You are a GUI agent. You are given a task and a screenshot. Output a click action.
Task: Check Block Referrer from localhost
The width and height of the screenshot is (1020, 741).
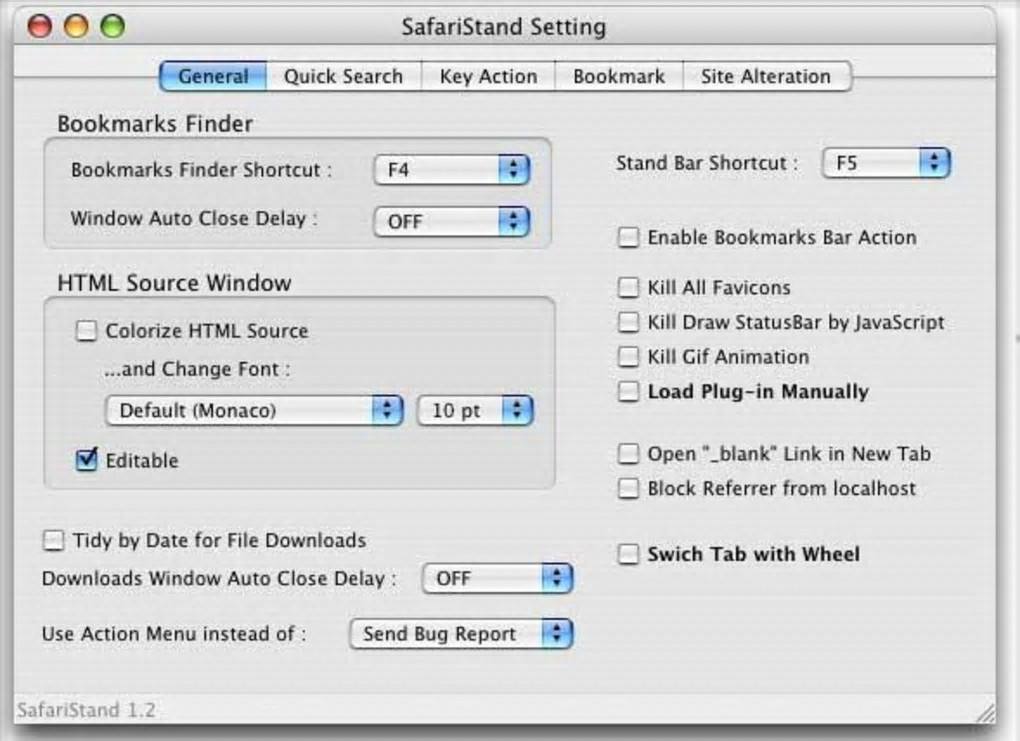[628, 489]
